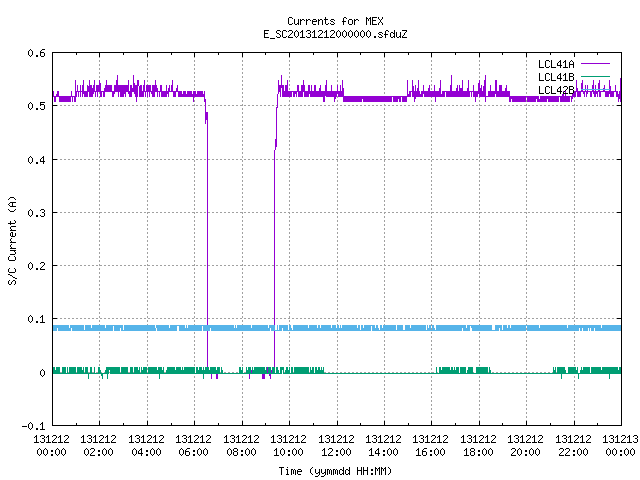
Task: Click the x-axis label 'Time (yymmdd HH:MM)'
Action: [x=335, y=471]
